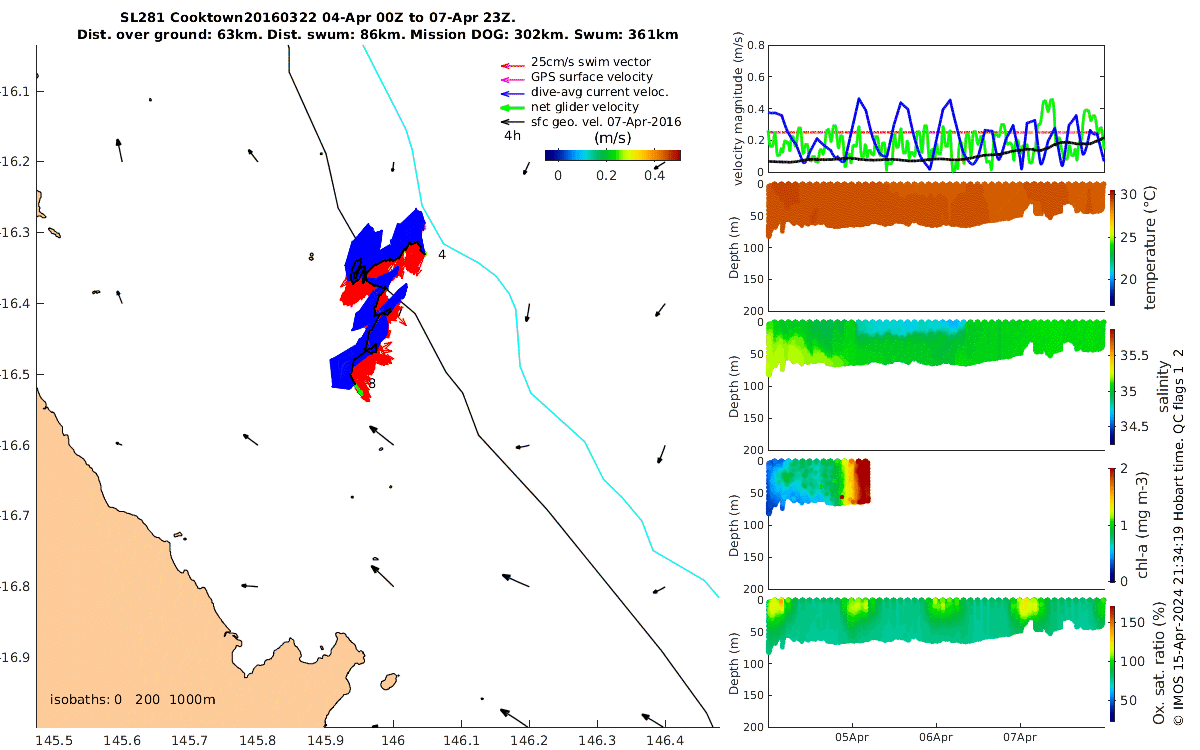Select the 'GPS surface velocity' legend label
Screen dimensions: 1200x750
click(592, 77)
